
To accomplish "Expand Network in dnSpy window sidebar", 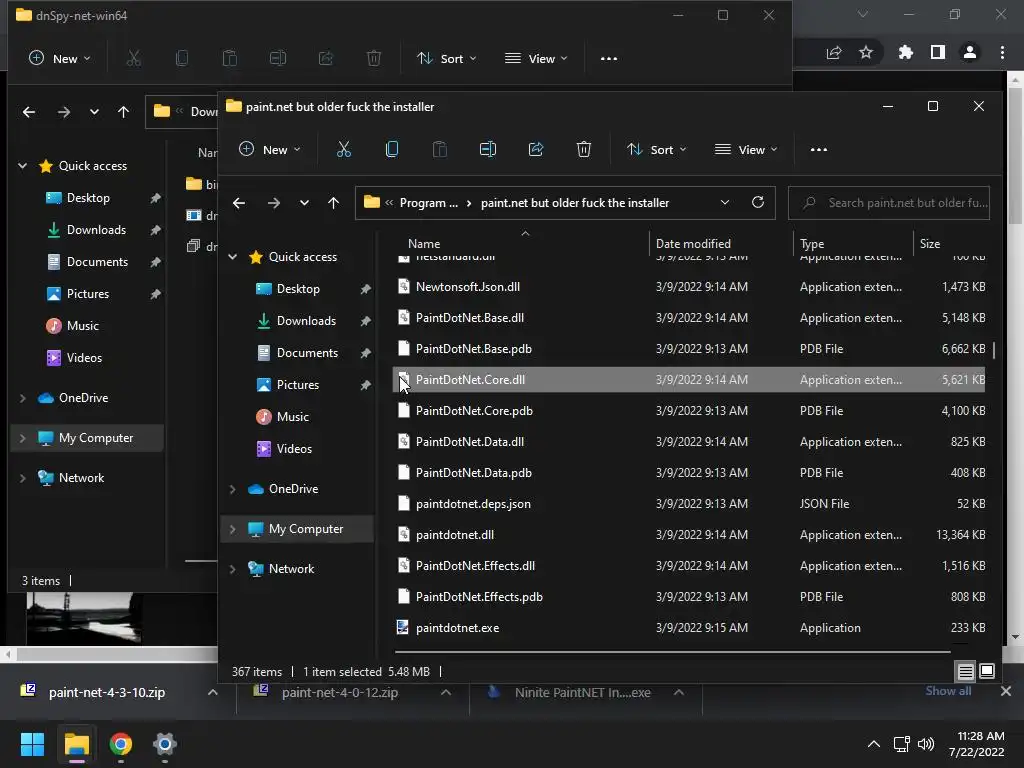I will (23, 478).
